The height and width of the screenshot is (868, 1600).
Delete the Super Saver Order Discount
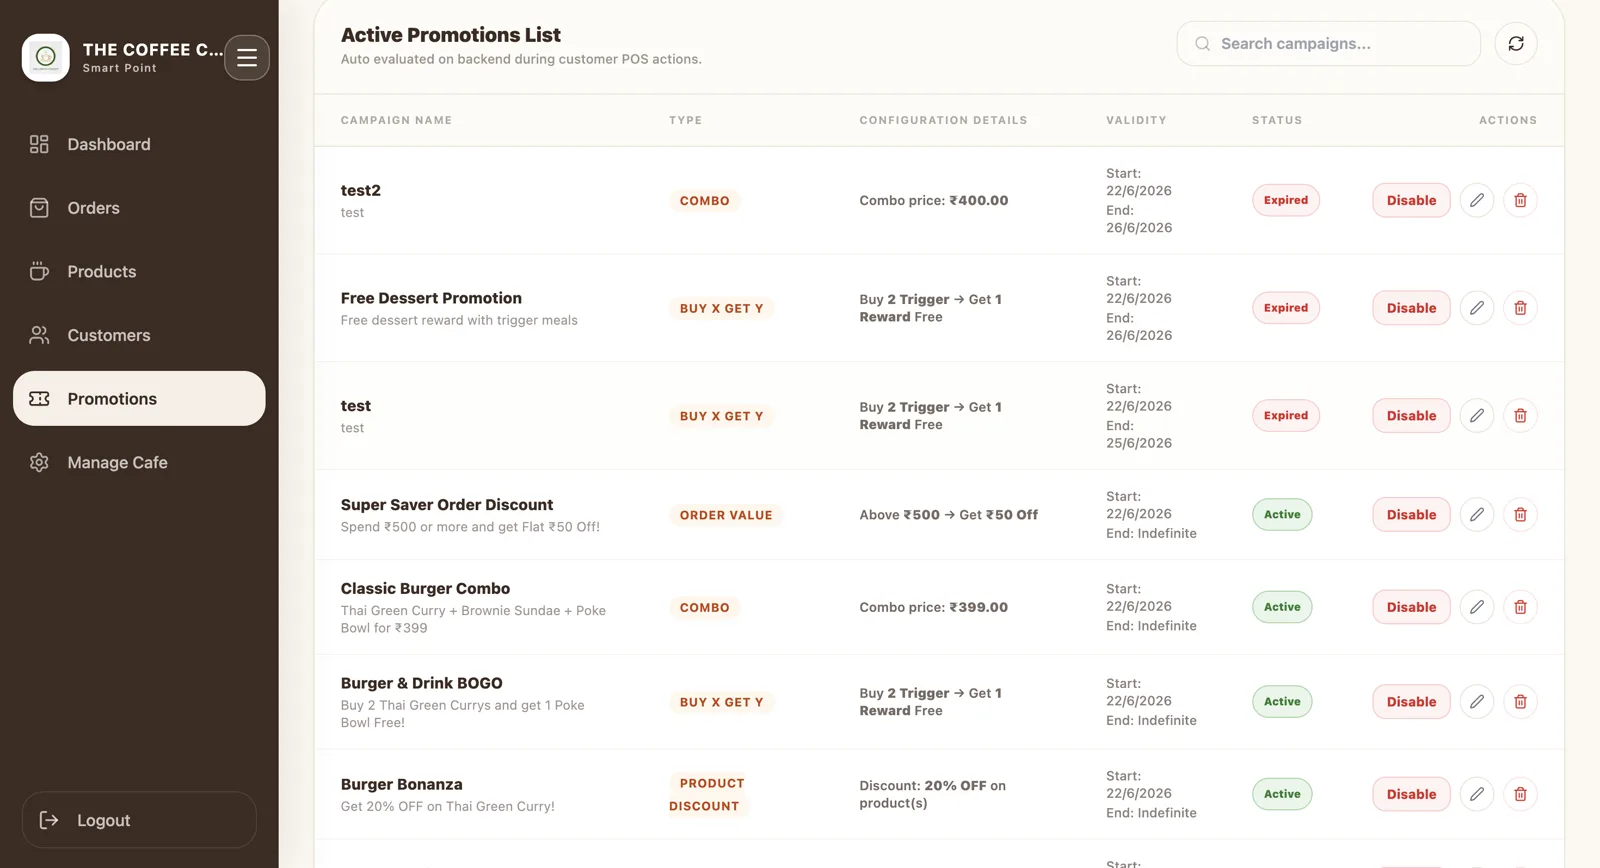coord(1520,515)
